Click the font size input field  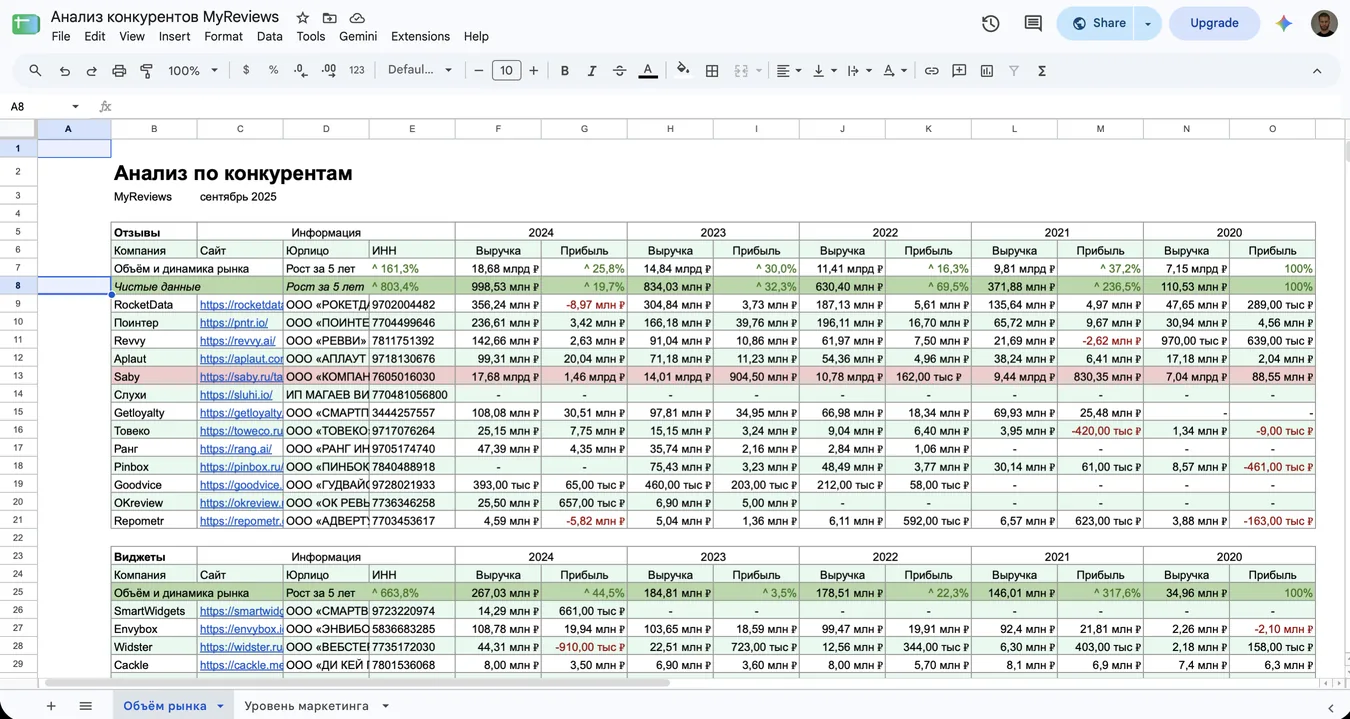(506, 71)
